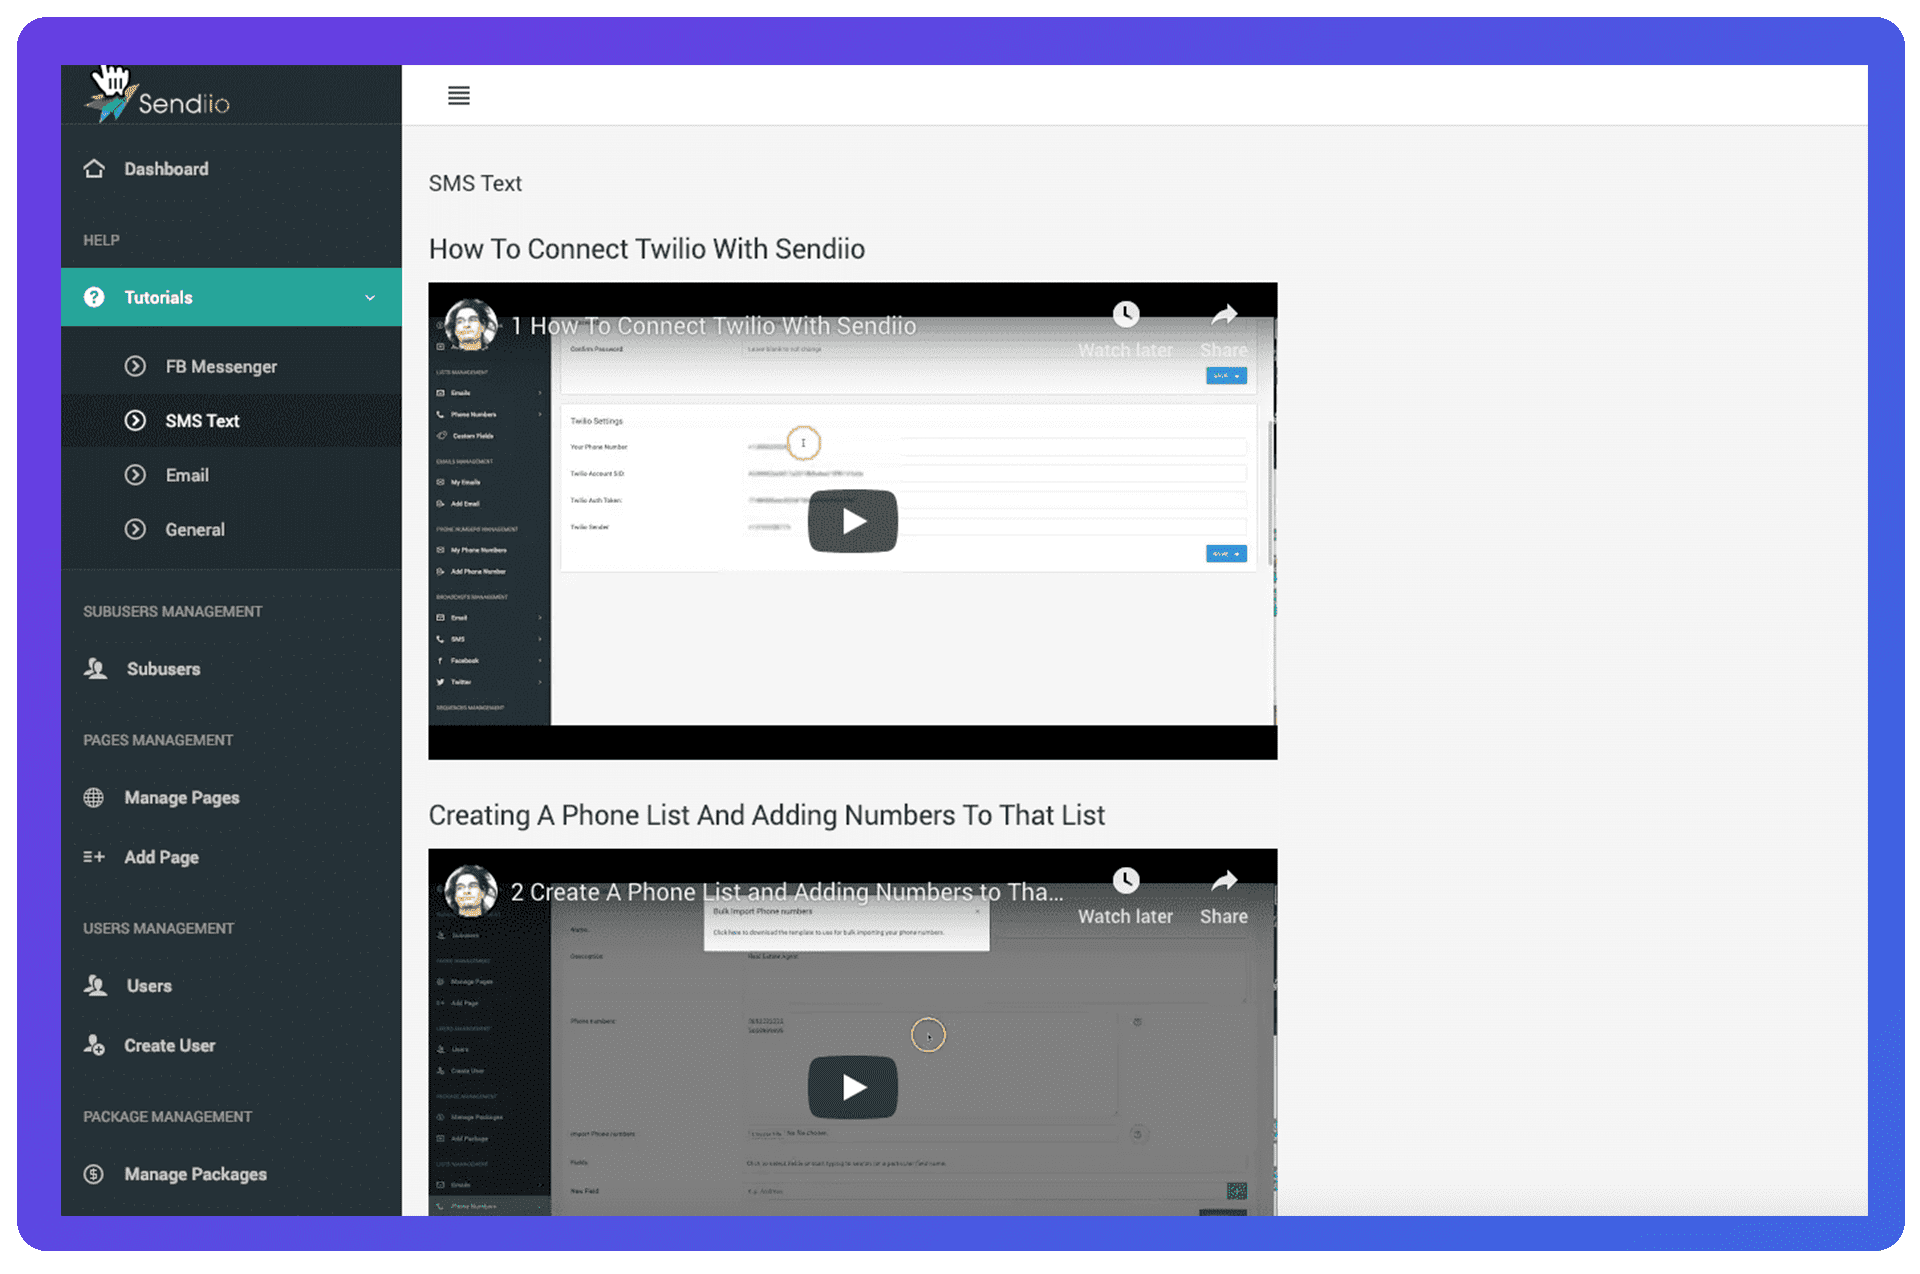The width and height of the screenshot is (1920, 1274).
Task: Click Manage Packages dollar icon
Action: 94,1175
